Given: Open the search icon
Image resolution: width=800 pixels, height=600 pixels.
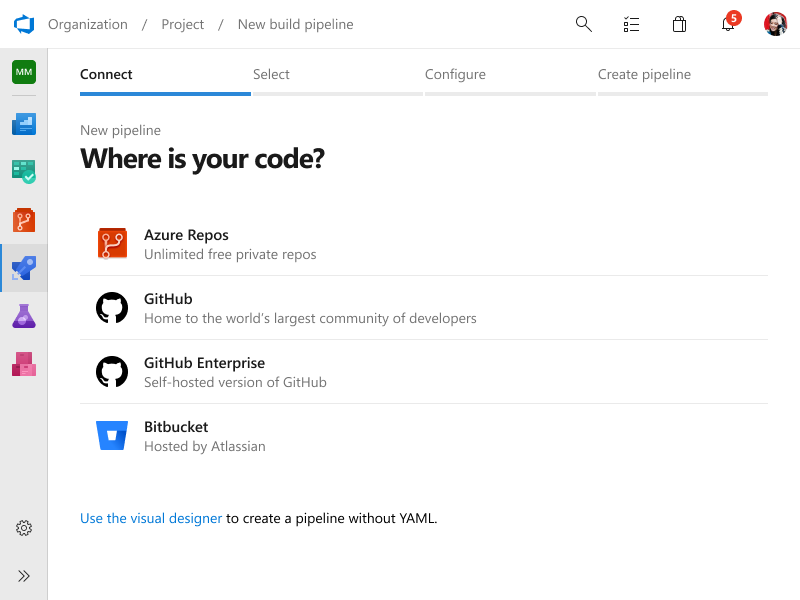Looking at the screenshot, I should point(583,24).
